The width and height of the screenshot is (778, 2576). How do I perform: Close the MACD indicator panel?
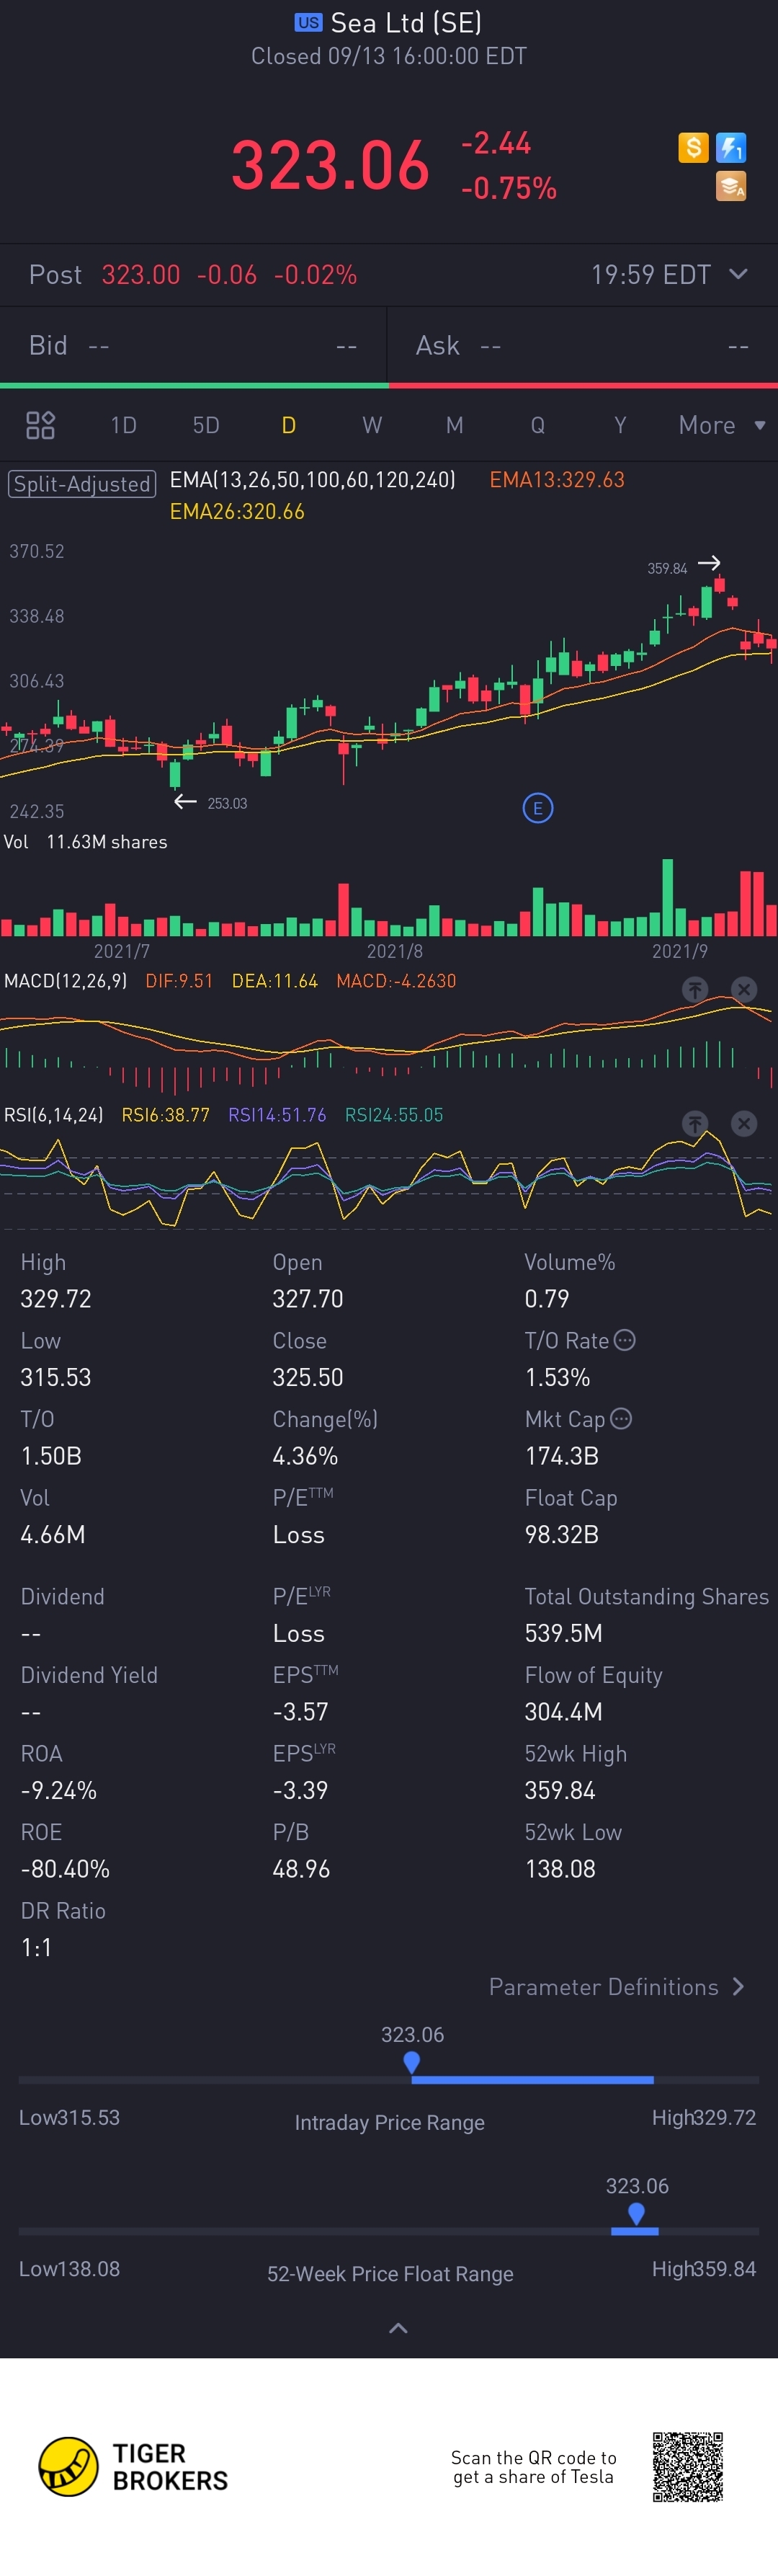pyautogui.click(x=744, y=989)
